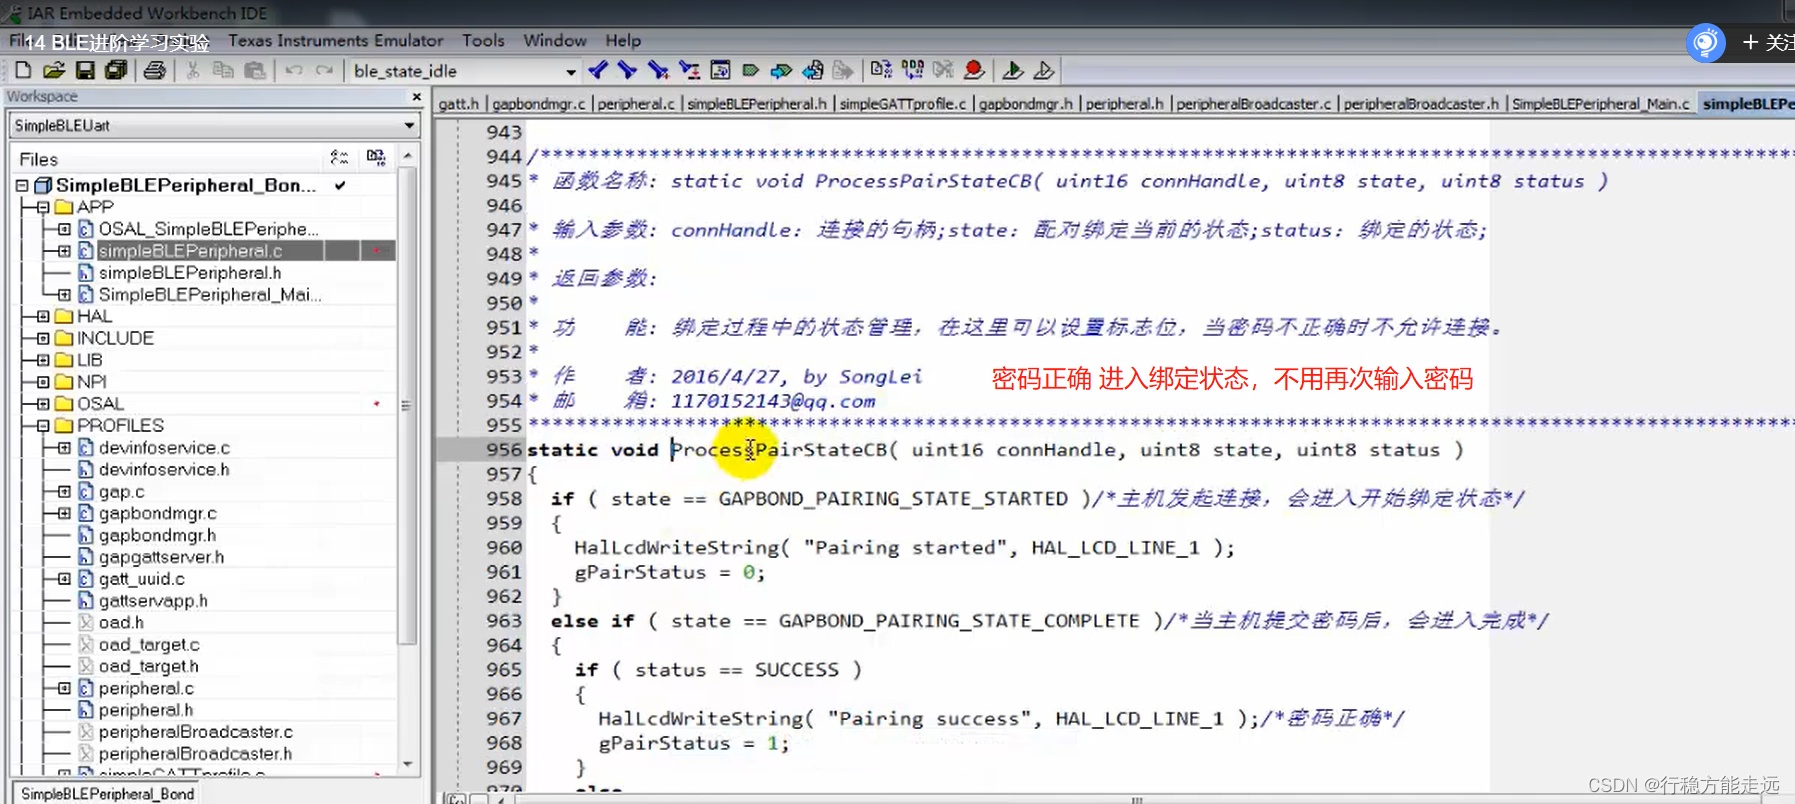Open the Tools menu

click(x=483, y=41)
